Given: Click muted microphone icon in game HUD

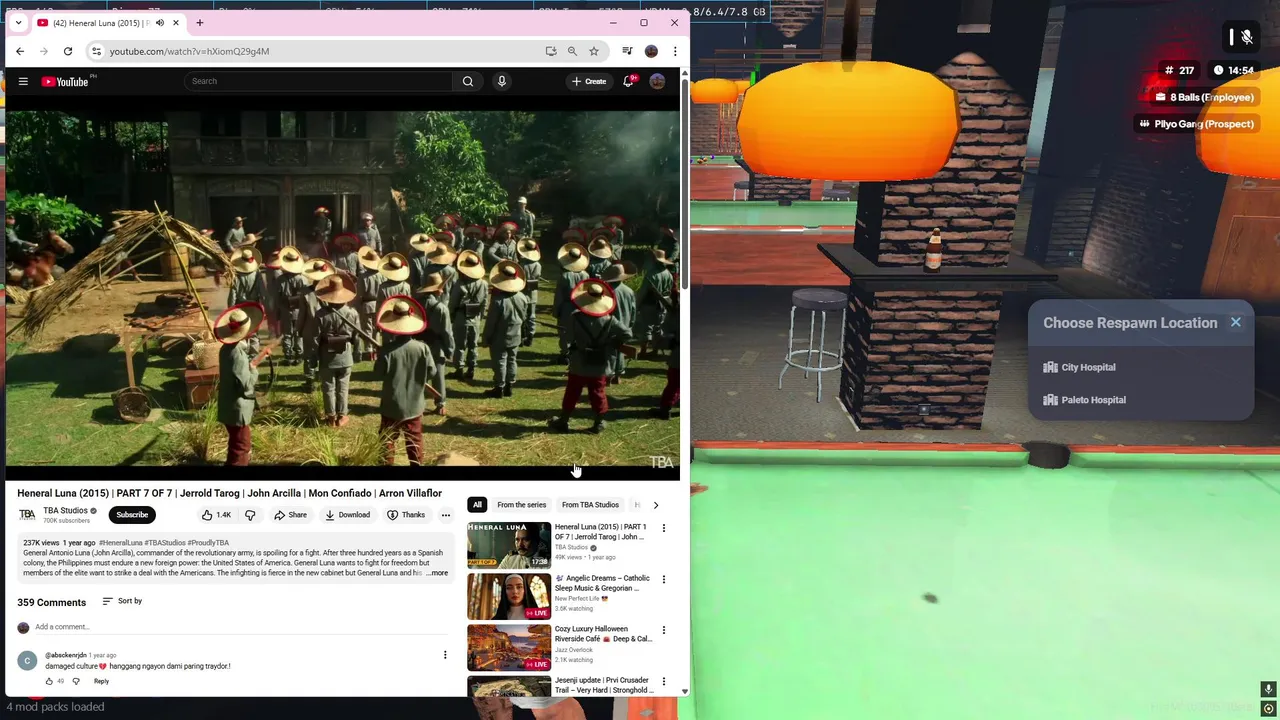Looking at the screenshot, I should click(x=1247, y=37).
